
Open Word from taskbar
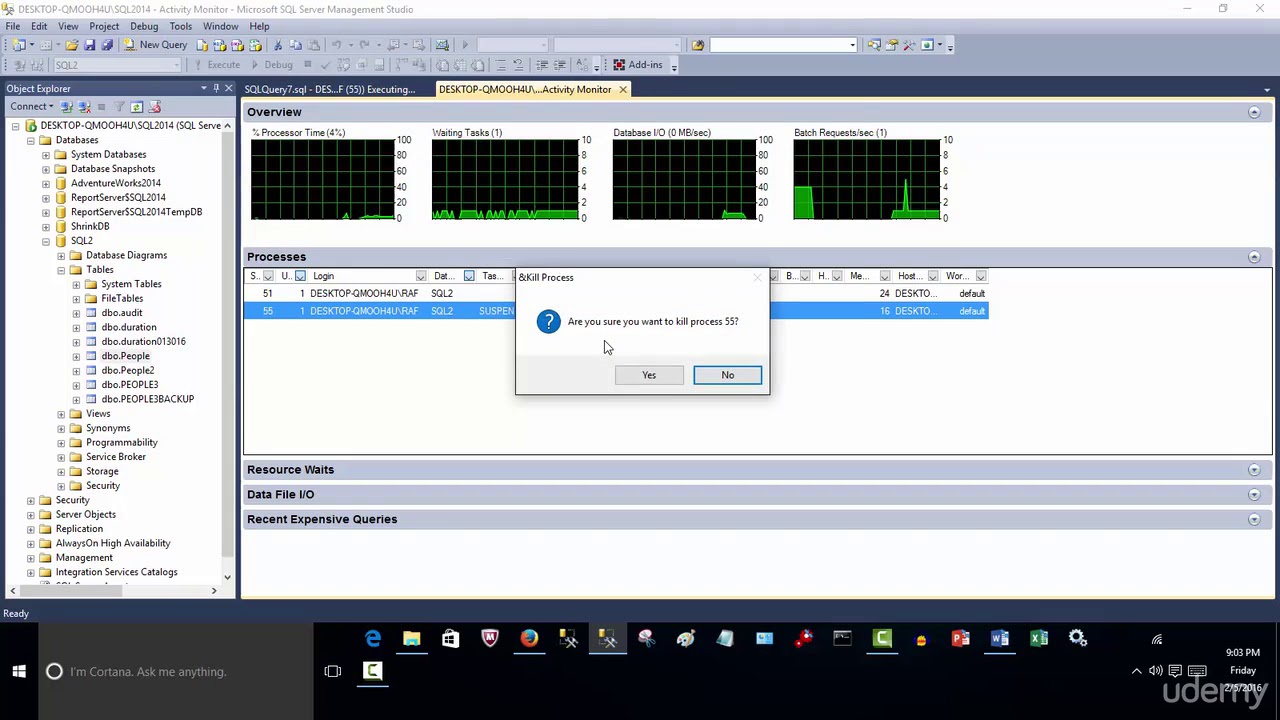(x=1000, y=638)
